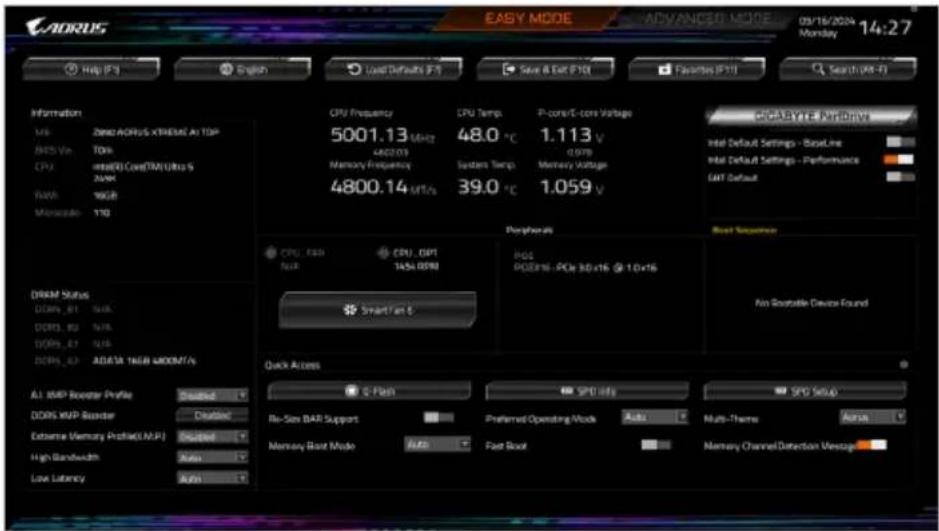Screen dimensions: 939x531
Task: Enable the Fast Boot switch
Action: pos(656,445)
